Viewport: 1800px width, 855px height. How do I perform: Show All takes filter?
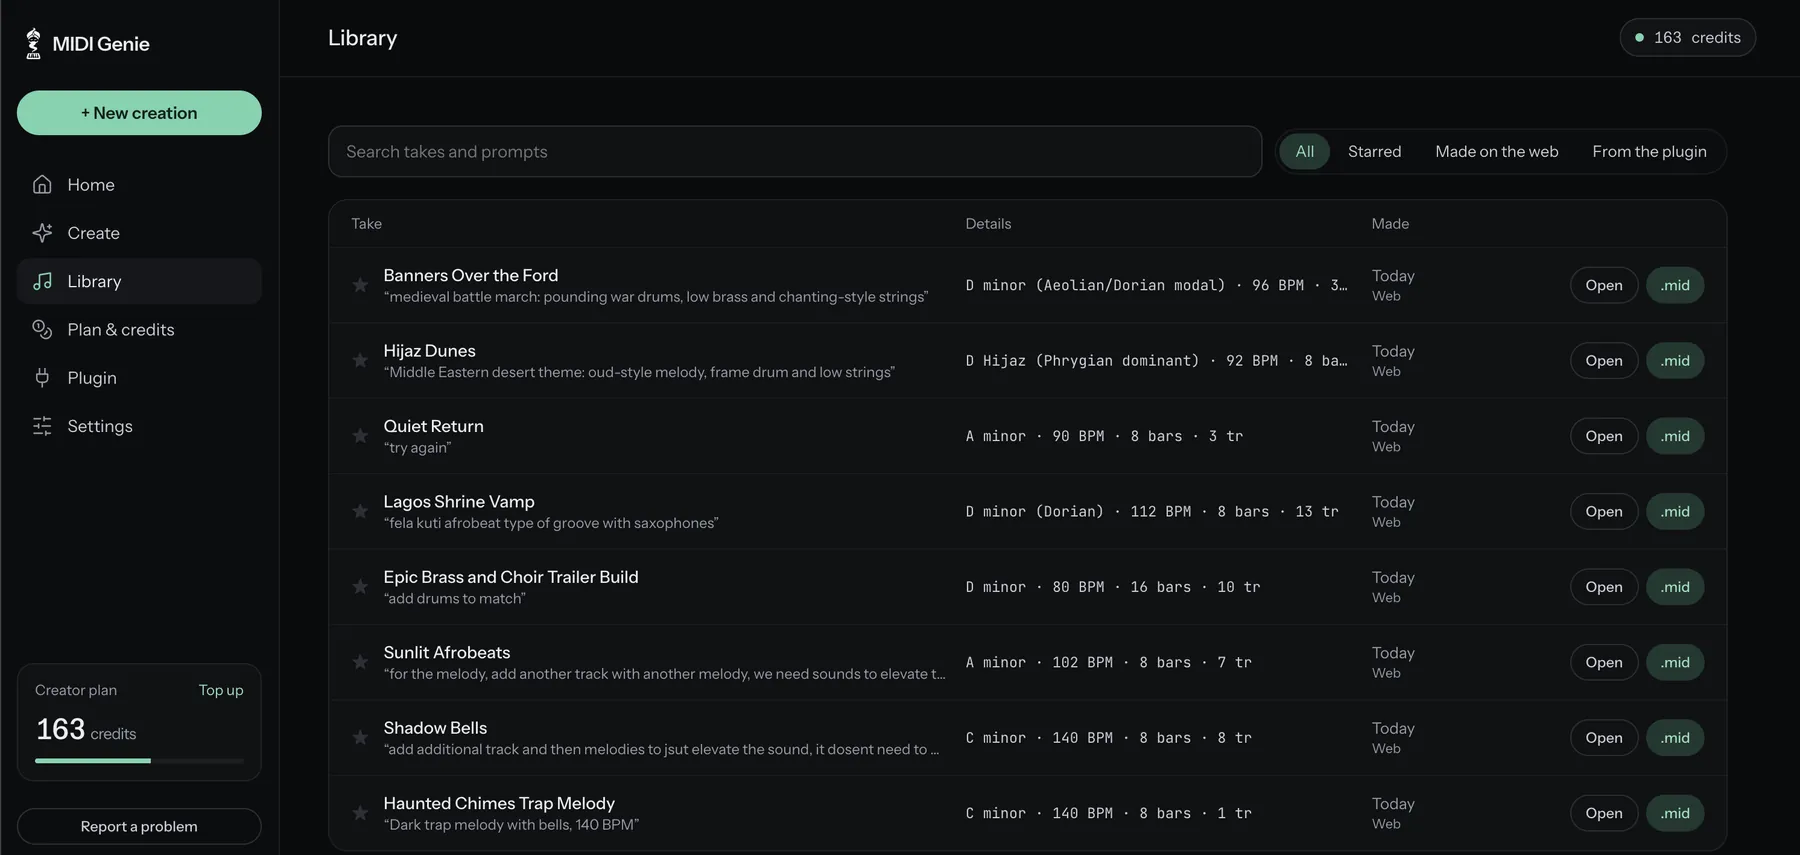tap(1305, 152)
